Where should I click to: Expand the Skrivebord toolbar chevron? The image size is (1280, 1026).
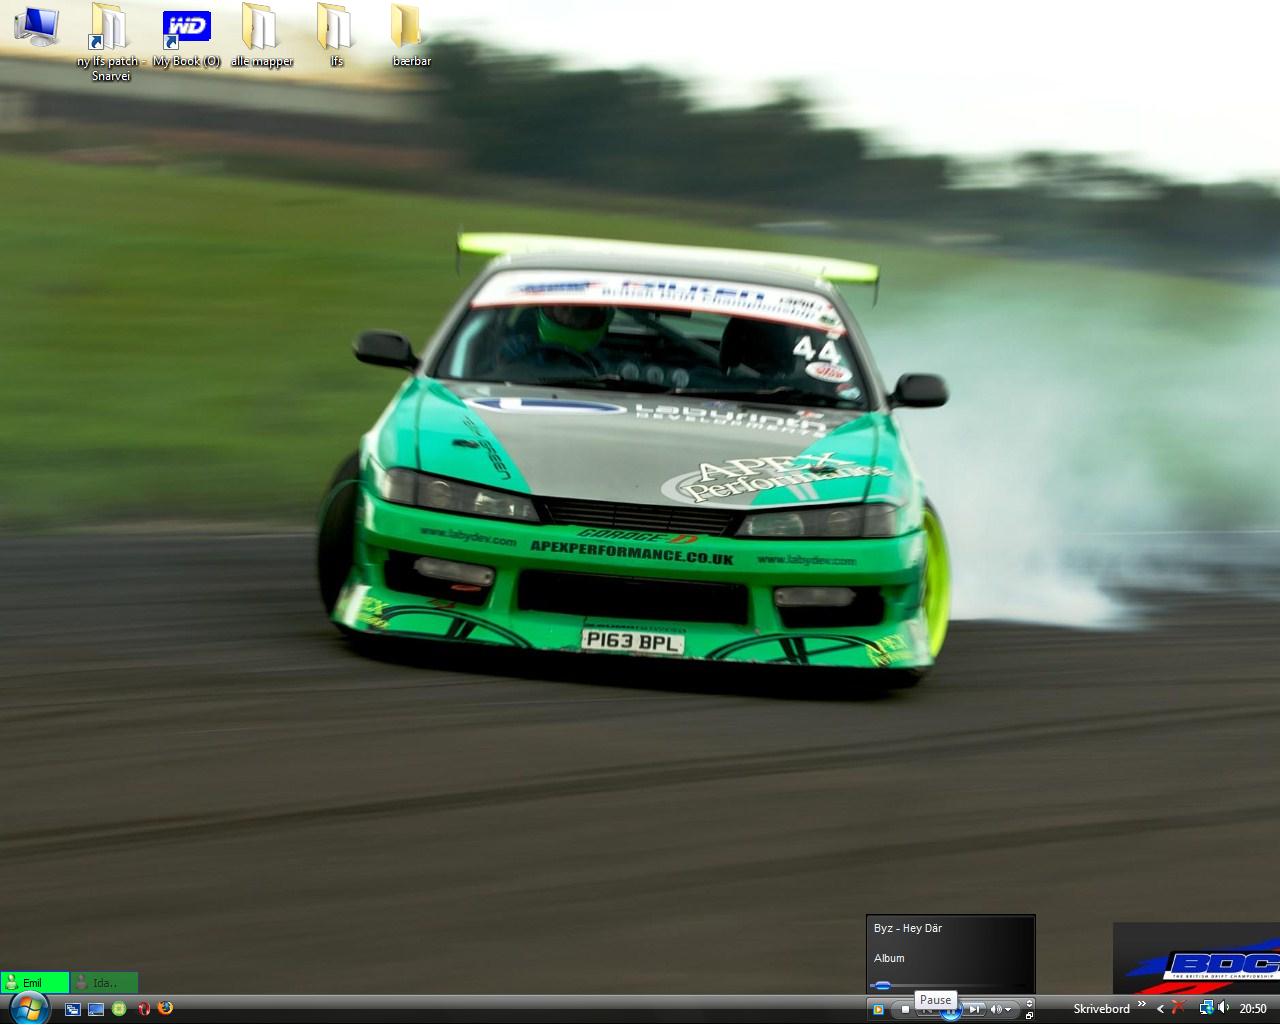[1142, 1004]
